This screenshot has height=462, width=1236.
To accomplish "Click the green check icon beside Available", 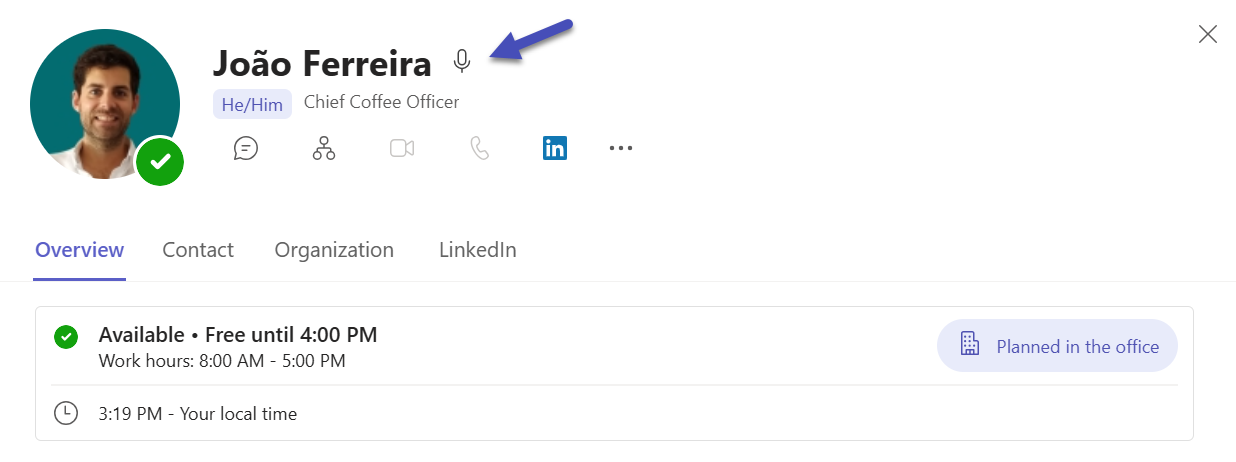I will 66,337.
